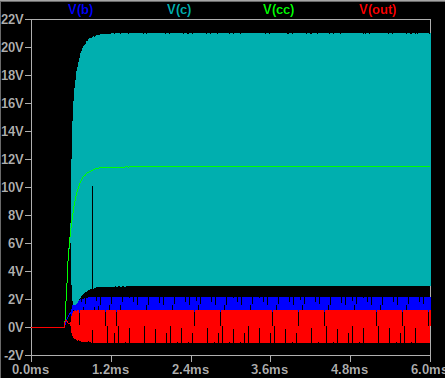
Task: Click the 3.6ms time axis label
Action: point(270,370)
